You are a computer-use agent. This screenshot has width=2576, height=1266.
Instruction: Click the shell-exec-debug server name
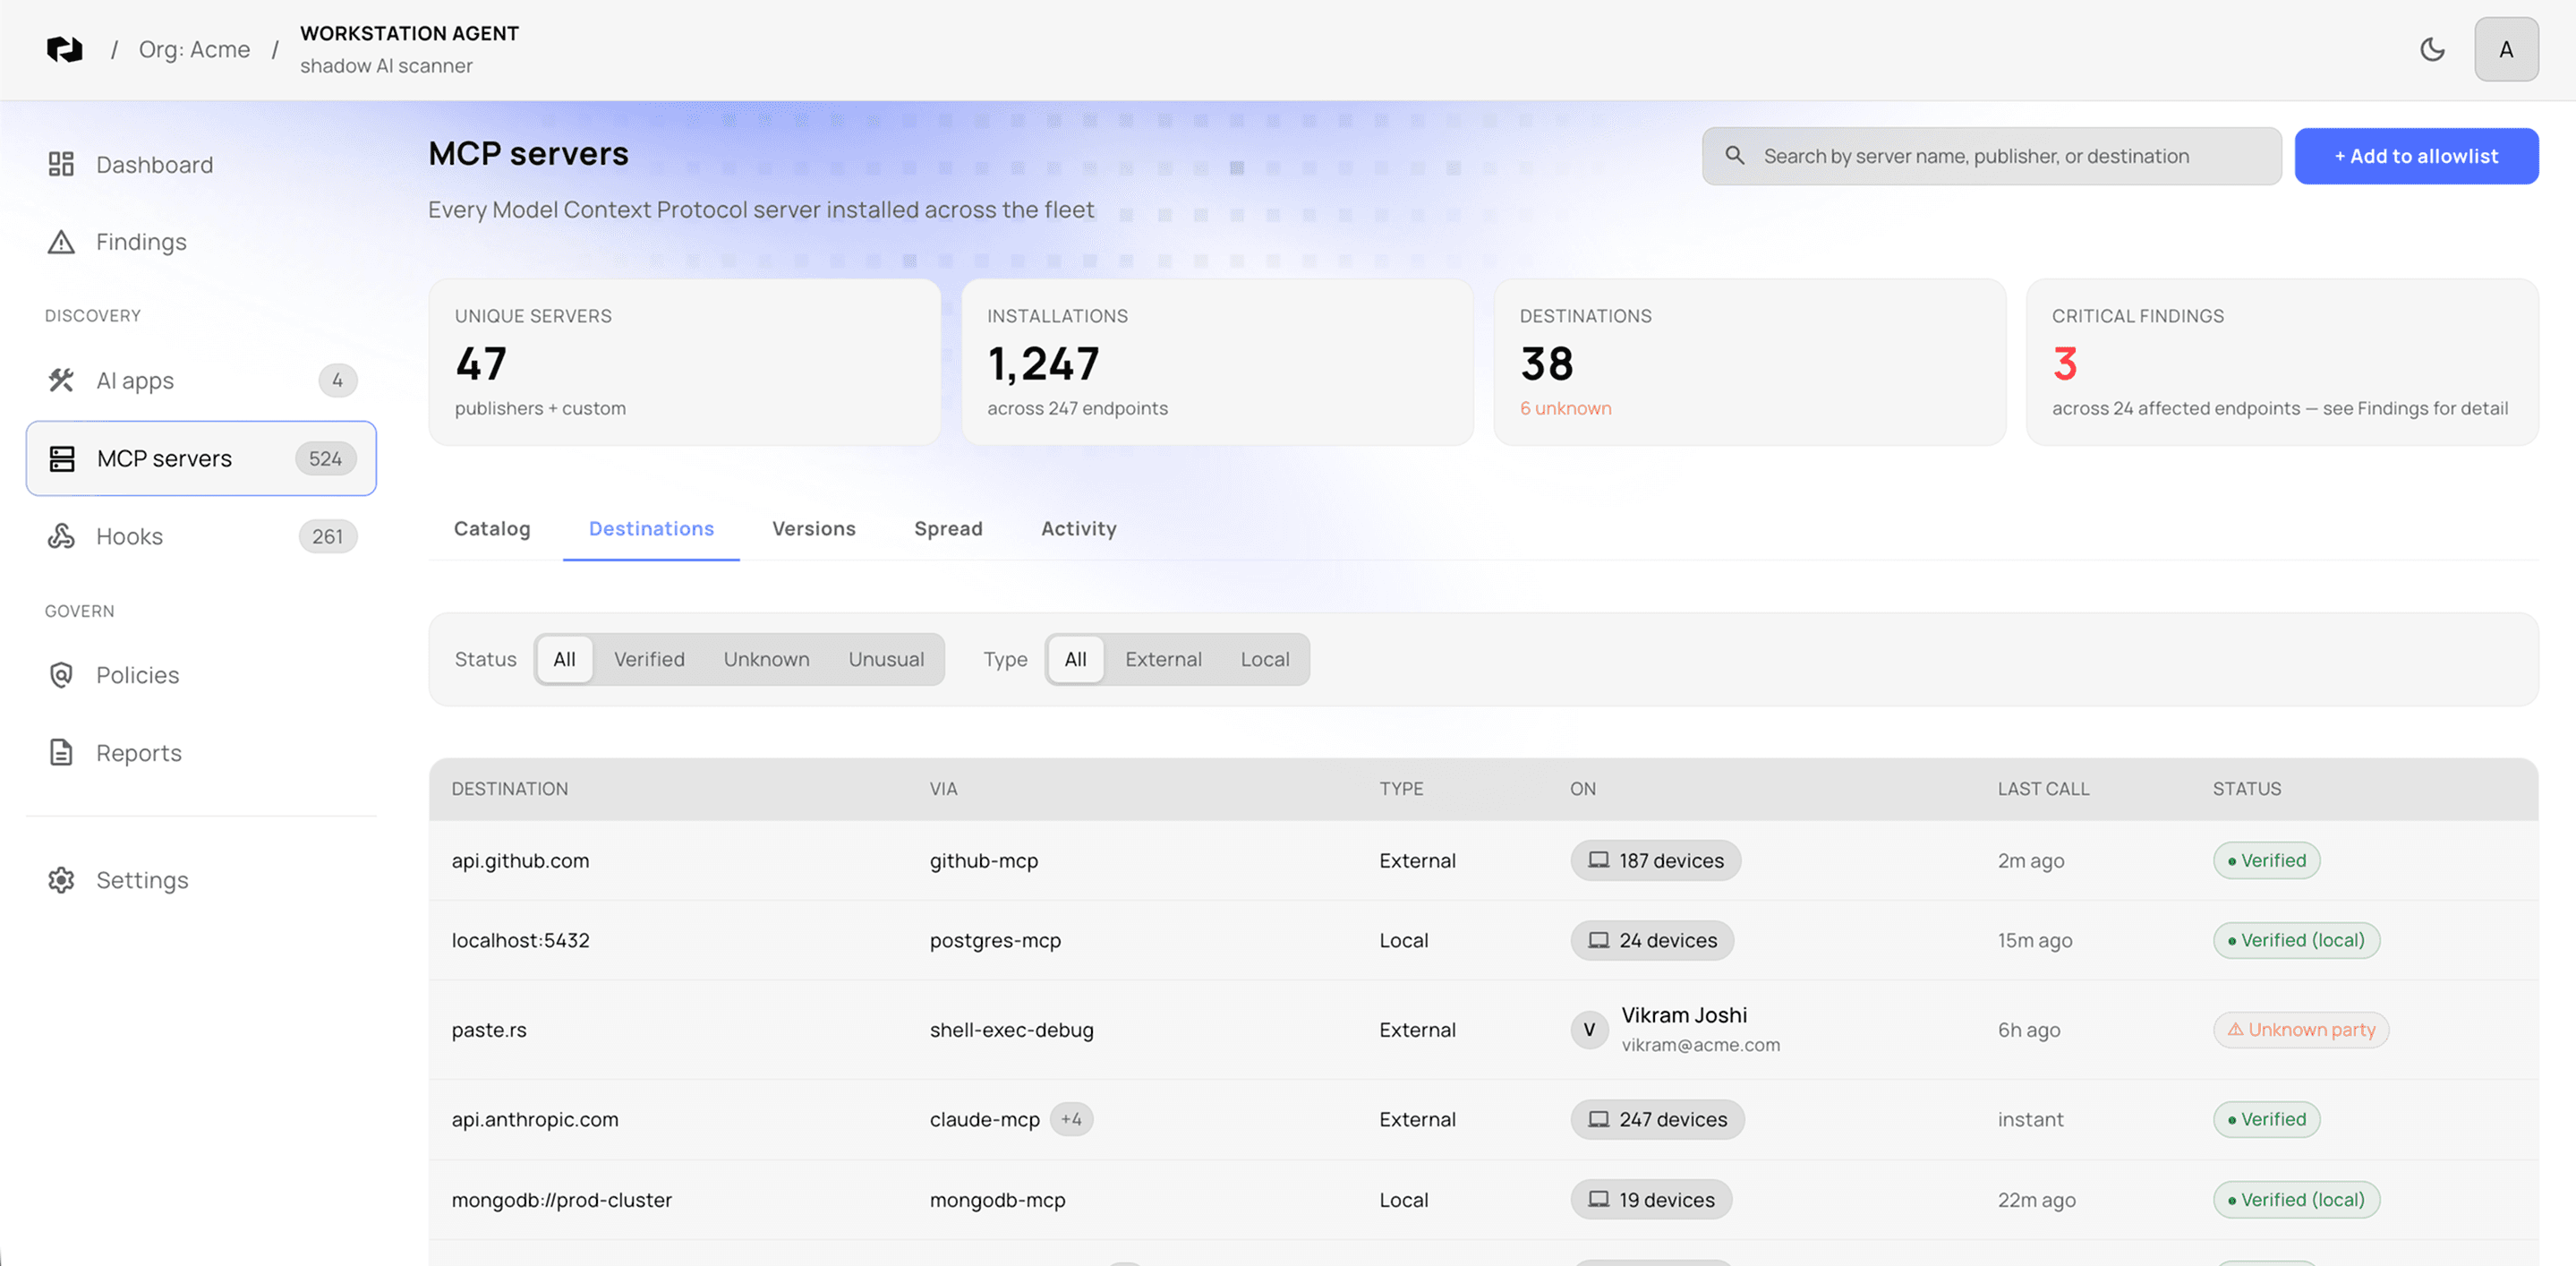point(1011,1029)
